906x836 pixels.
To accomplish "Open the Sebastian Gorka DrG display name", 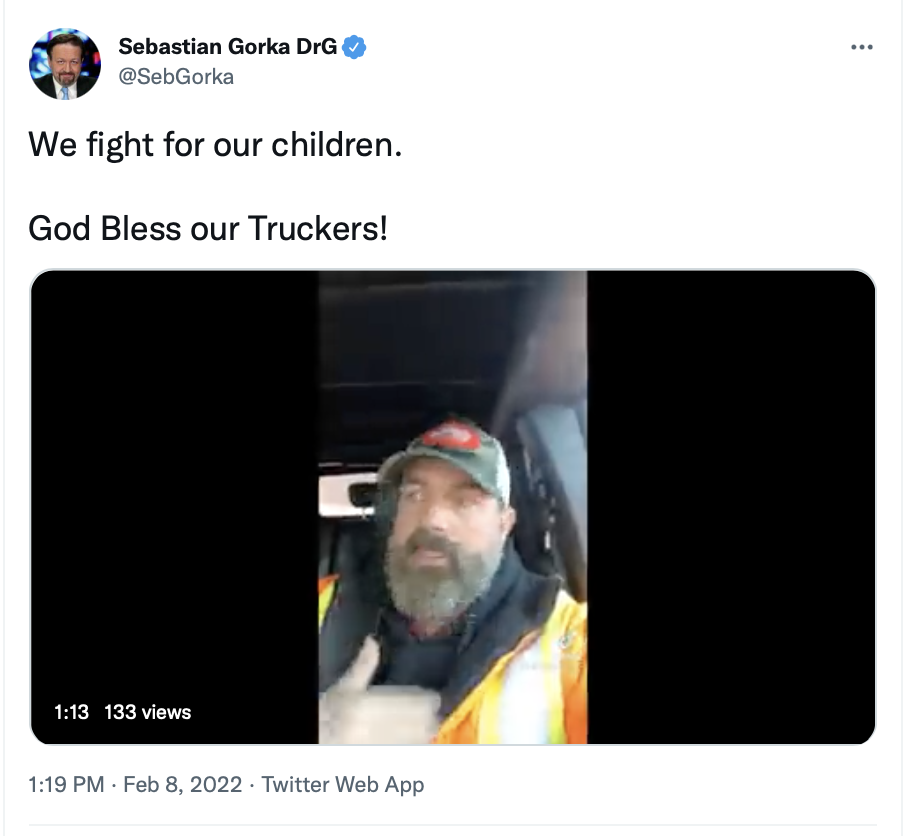I will click(228, 46).
